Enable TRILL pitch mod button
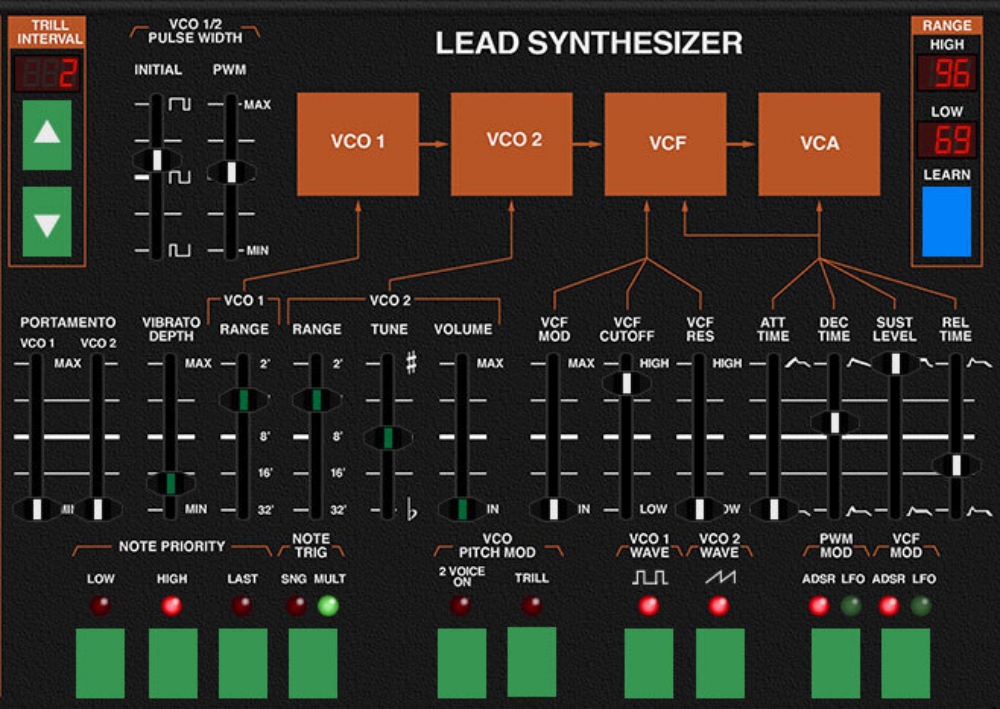Image resolution: width=1000 pixels, height=709 pixels. tap(532, 662)
